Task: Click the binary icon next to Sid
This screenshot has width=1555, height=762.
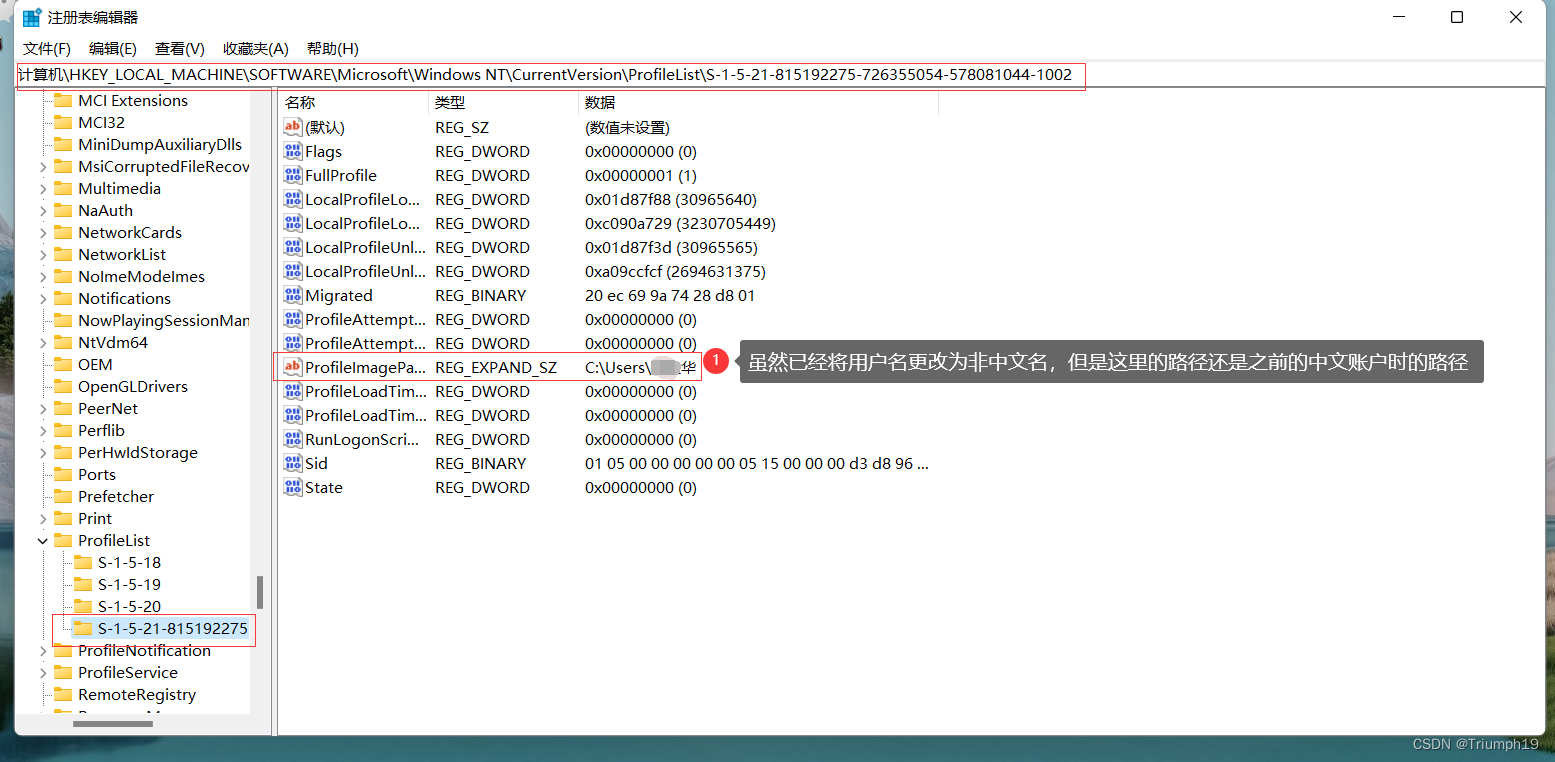Action: pyautogui.click(x=292, y=463)
